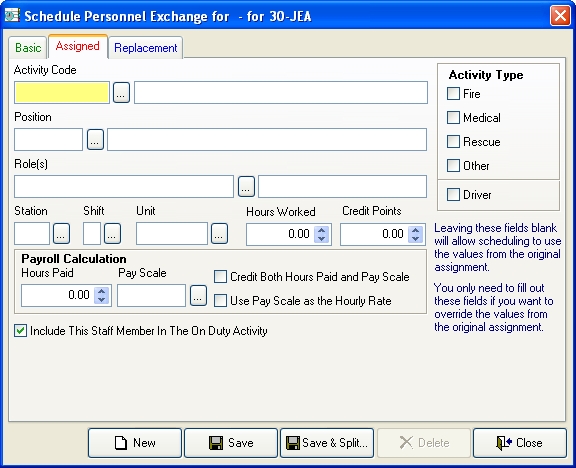
Task: Decrease Credit Points with the down arrow
Action: 415,238
